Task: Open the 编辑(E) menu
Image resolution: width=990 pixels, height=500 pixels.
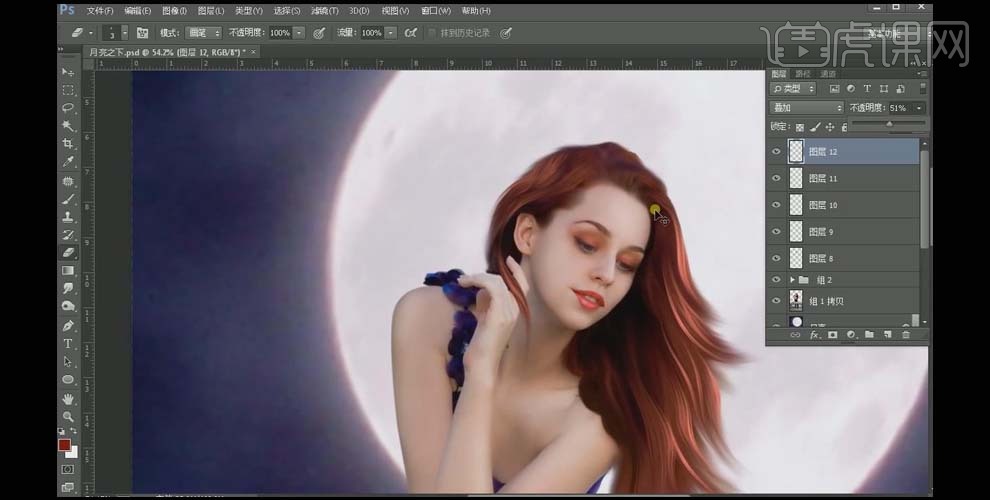Action: (138, 11)
